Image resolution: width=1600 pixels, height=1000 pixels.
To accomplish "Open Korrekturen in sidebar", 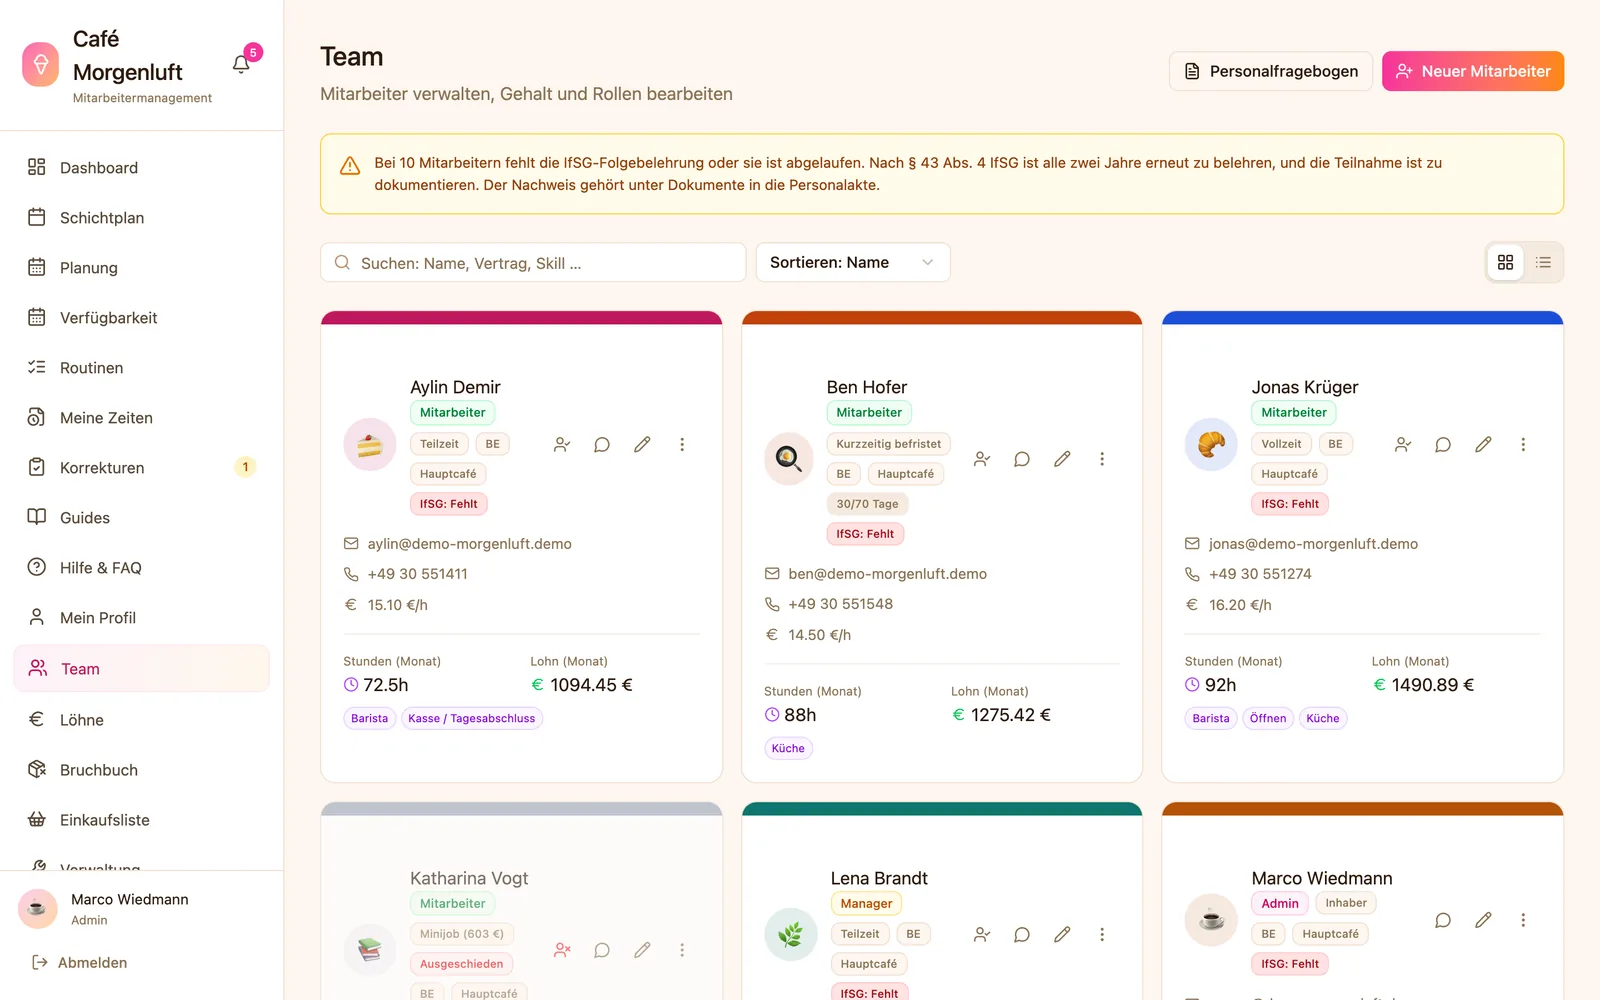I will click(x=141, y=468).
